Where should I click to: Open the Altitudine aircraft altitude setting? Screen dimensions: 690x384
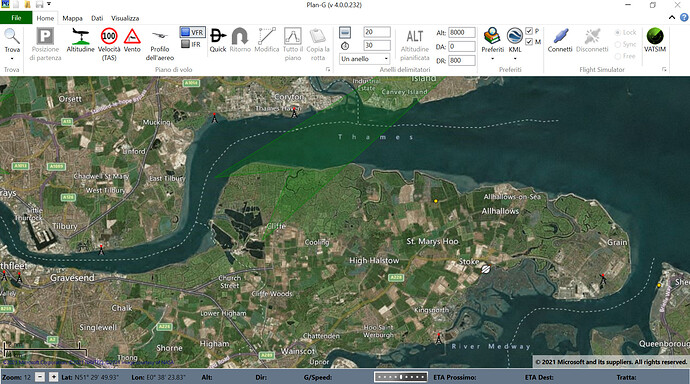[x=81, y=40]
